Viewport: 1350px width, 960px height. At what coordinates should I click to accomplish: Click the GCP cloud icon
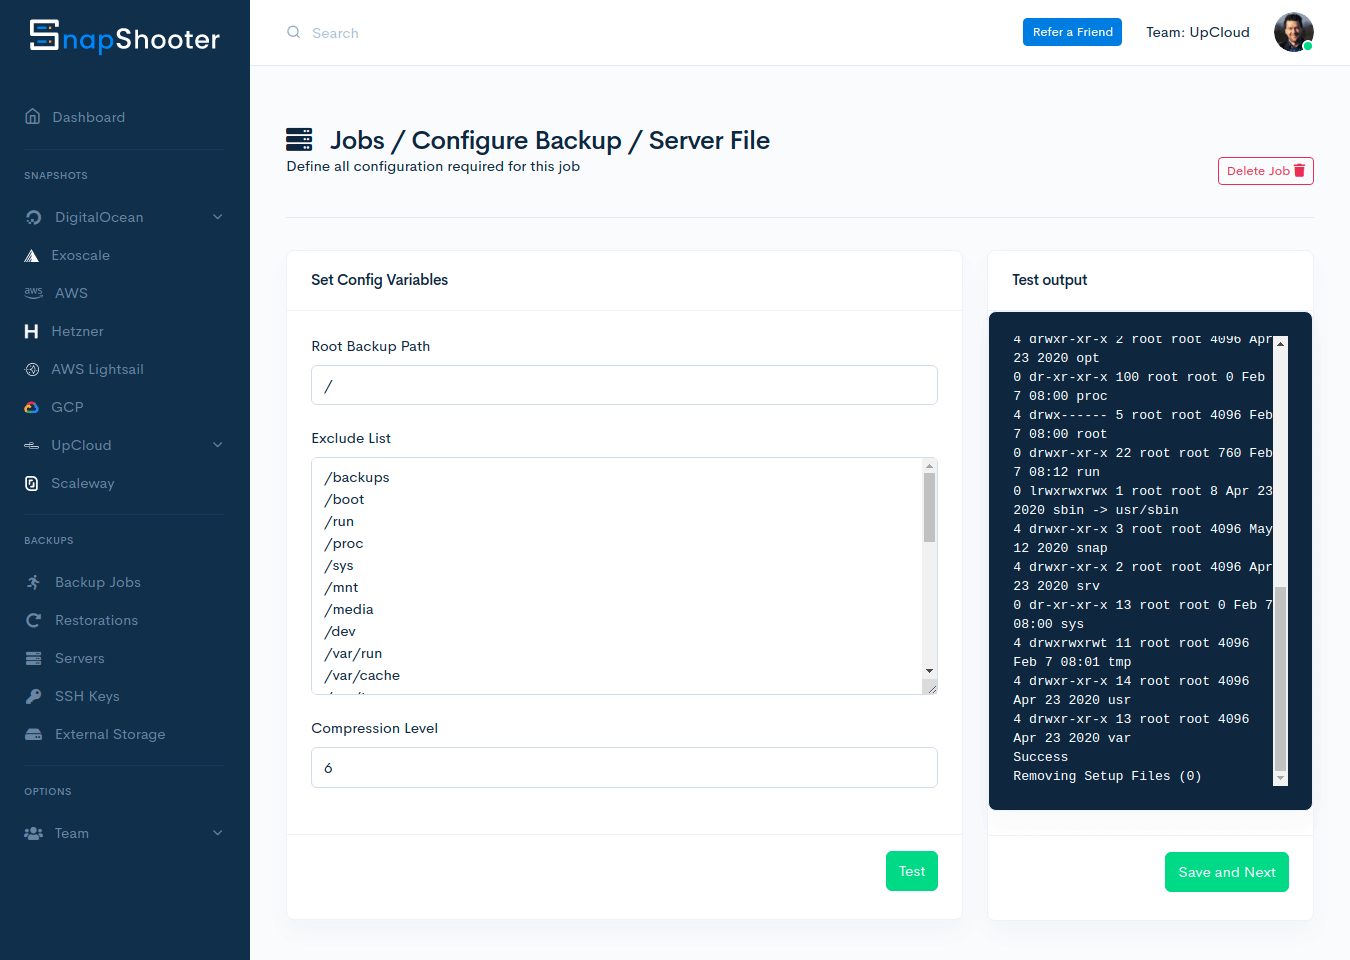tap(32, 407)
